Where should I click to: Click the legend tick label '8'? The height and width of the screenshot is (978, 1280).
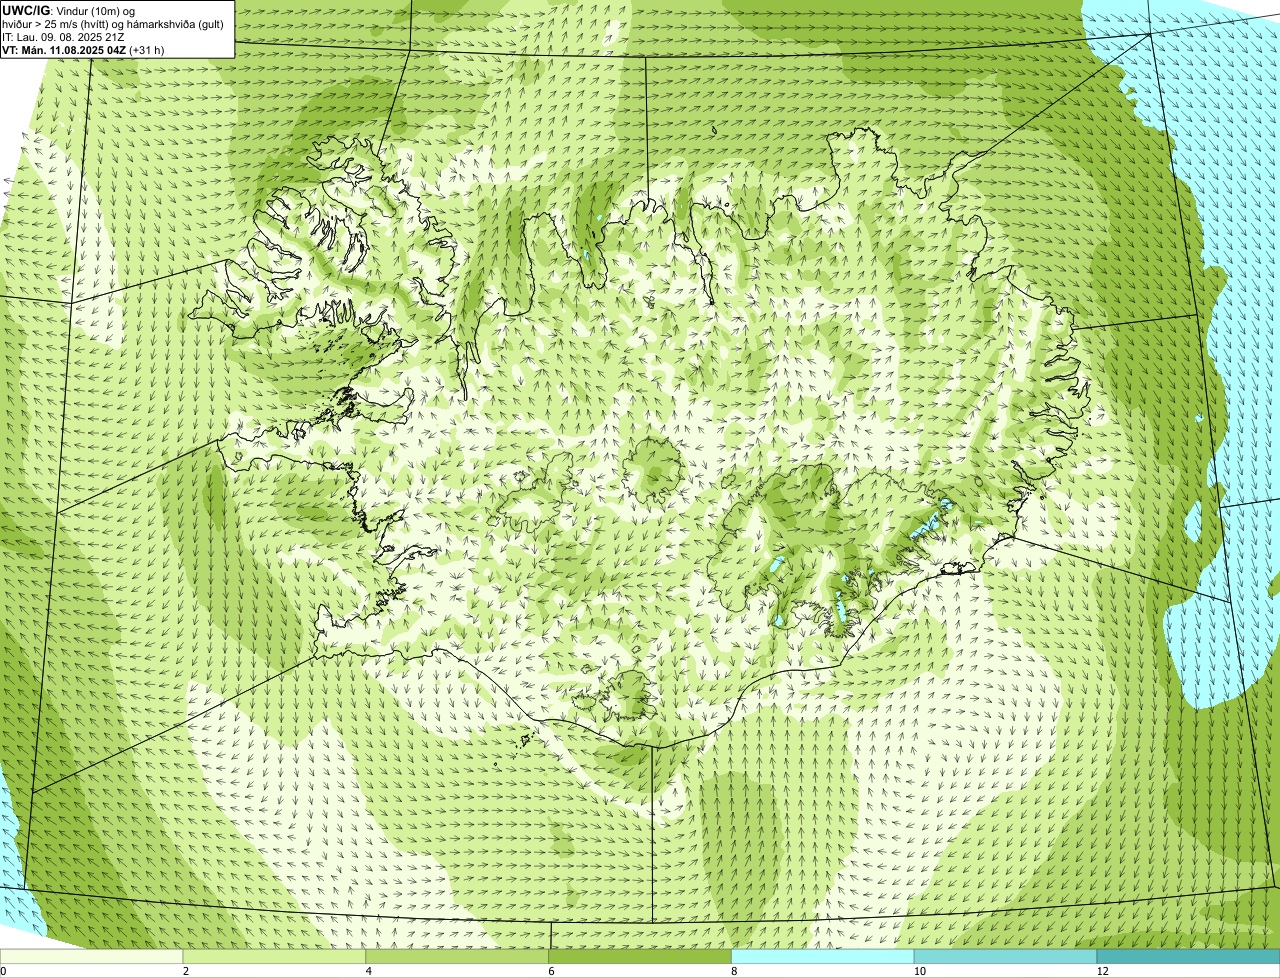pos(735,971)
